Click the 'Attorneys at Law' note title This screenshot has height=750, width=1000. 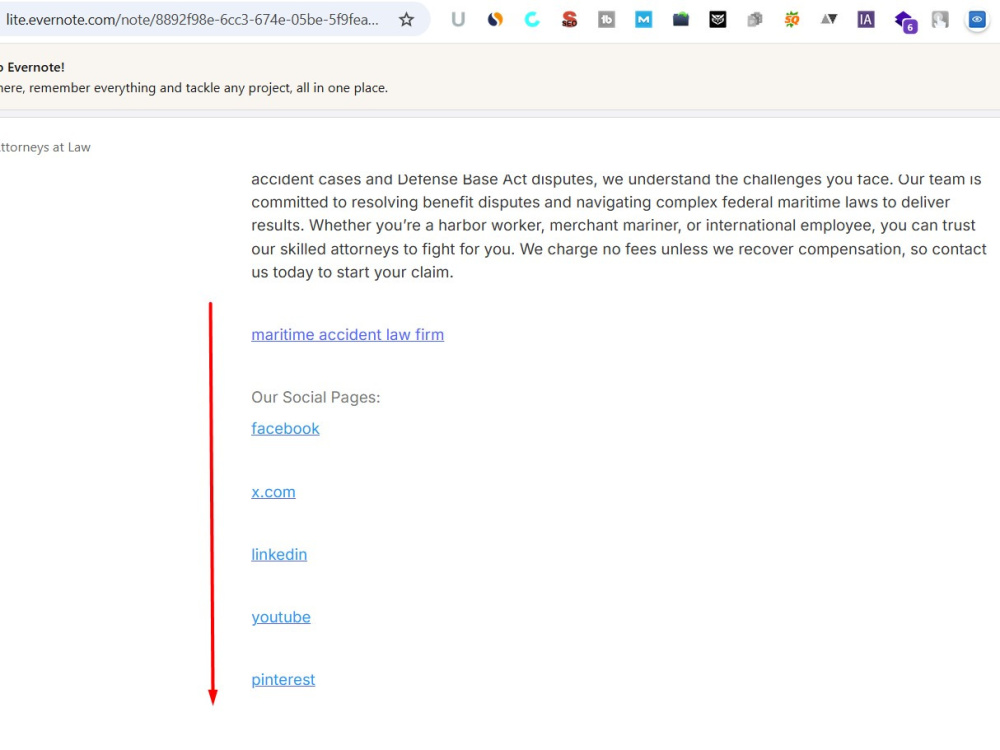point(45,147)
